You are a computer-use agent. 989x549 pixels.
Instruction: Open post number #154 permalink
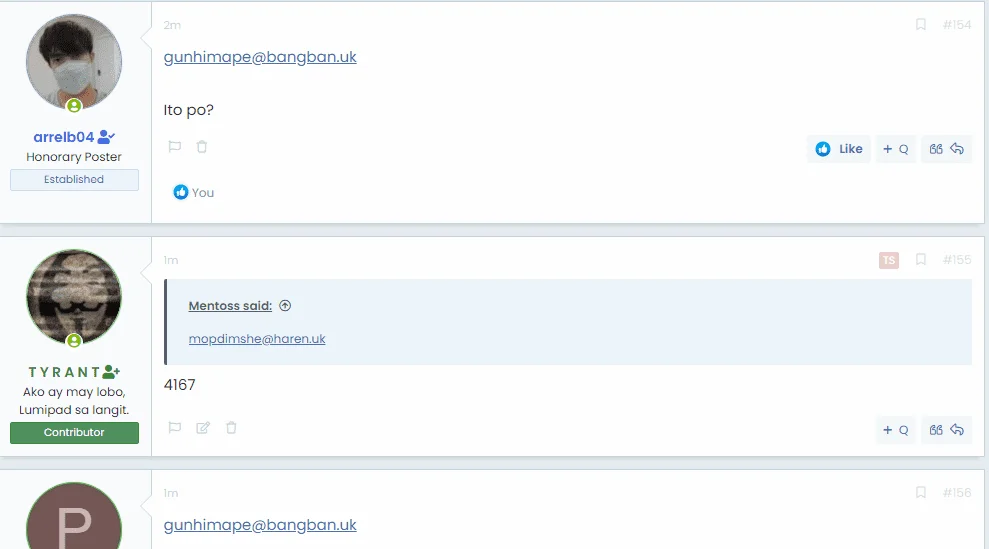pos(957,25)
